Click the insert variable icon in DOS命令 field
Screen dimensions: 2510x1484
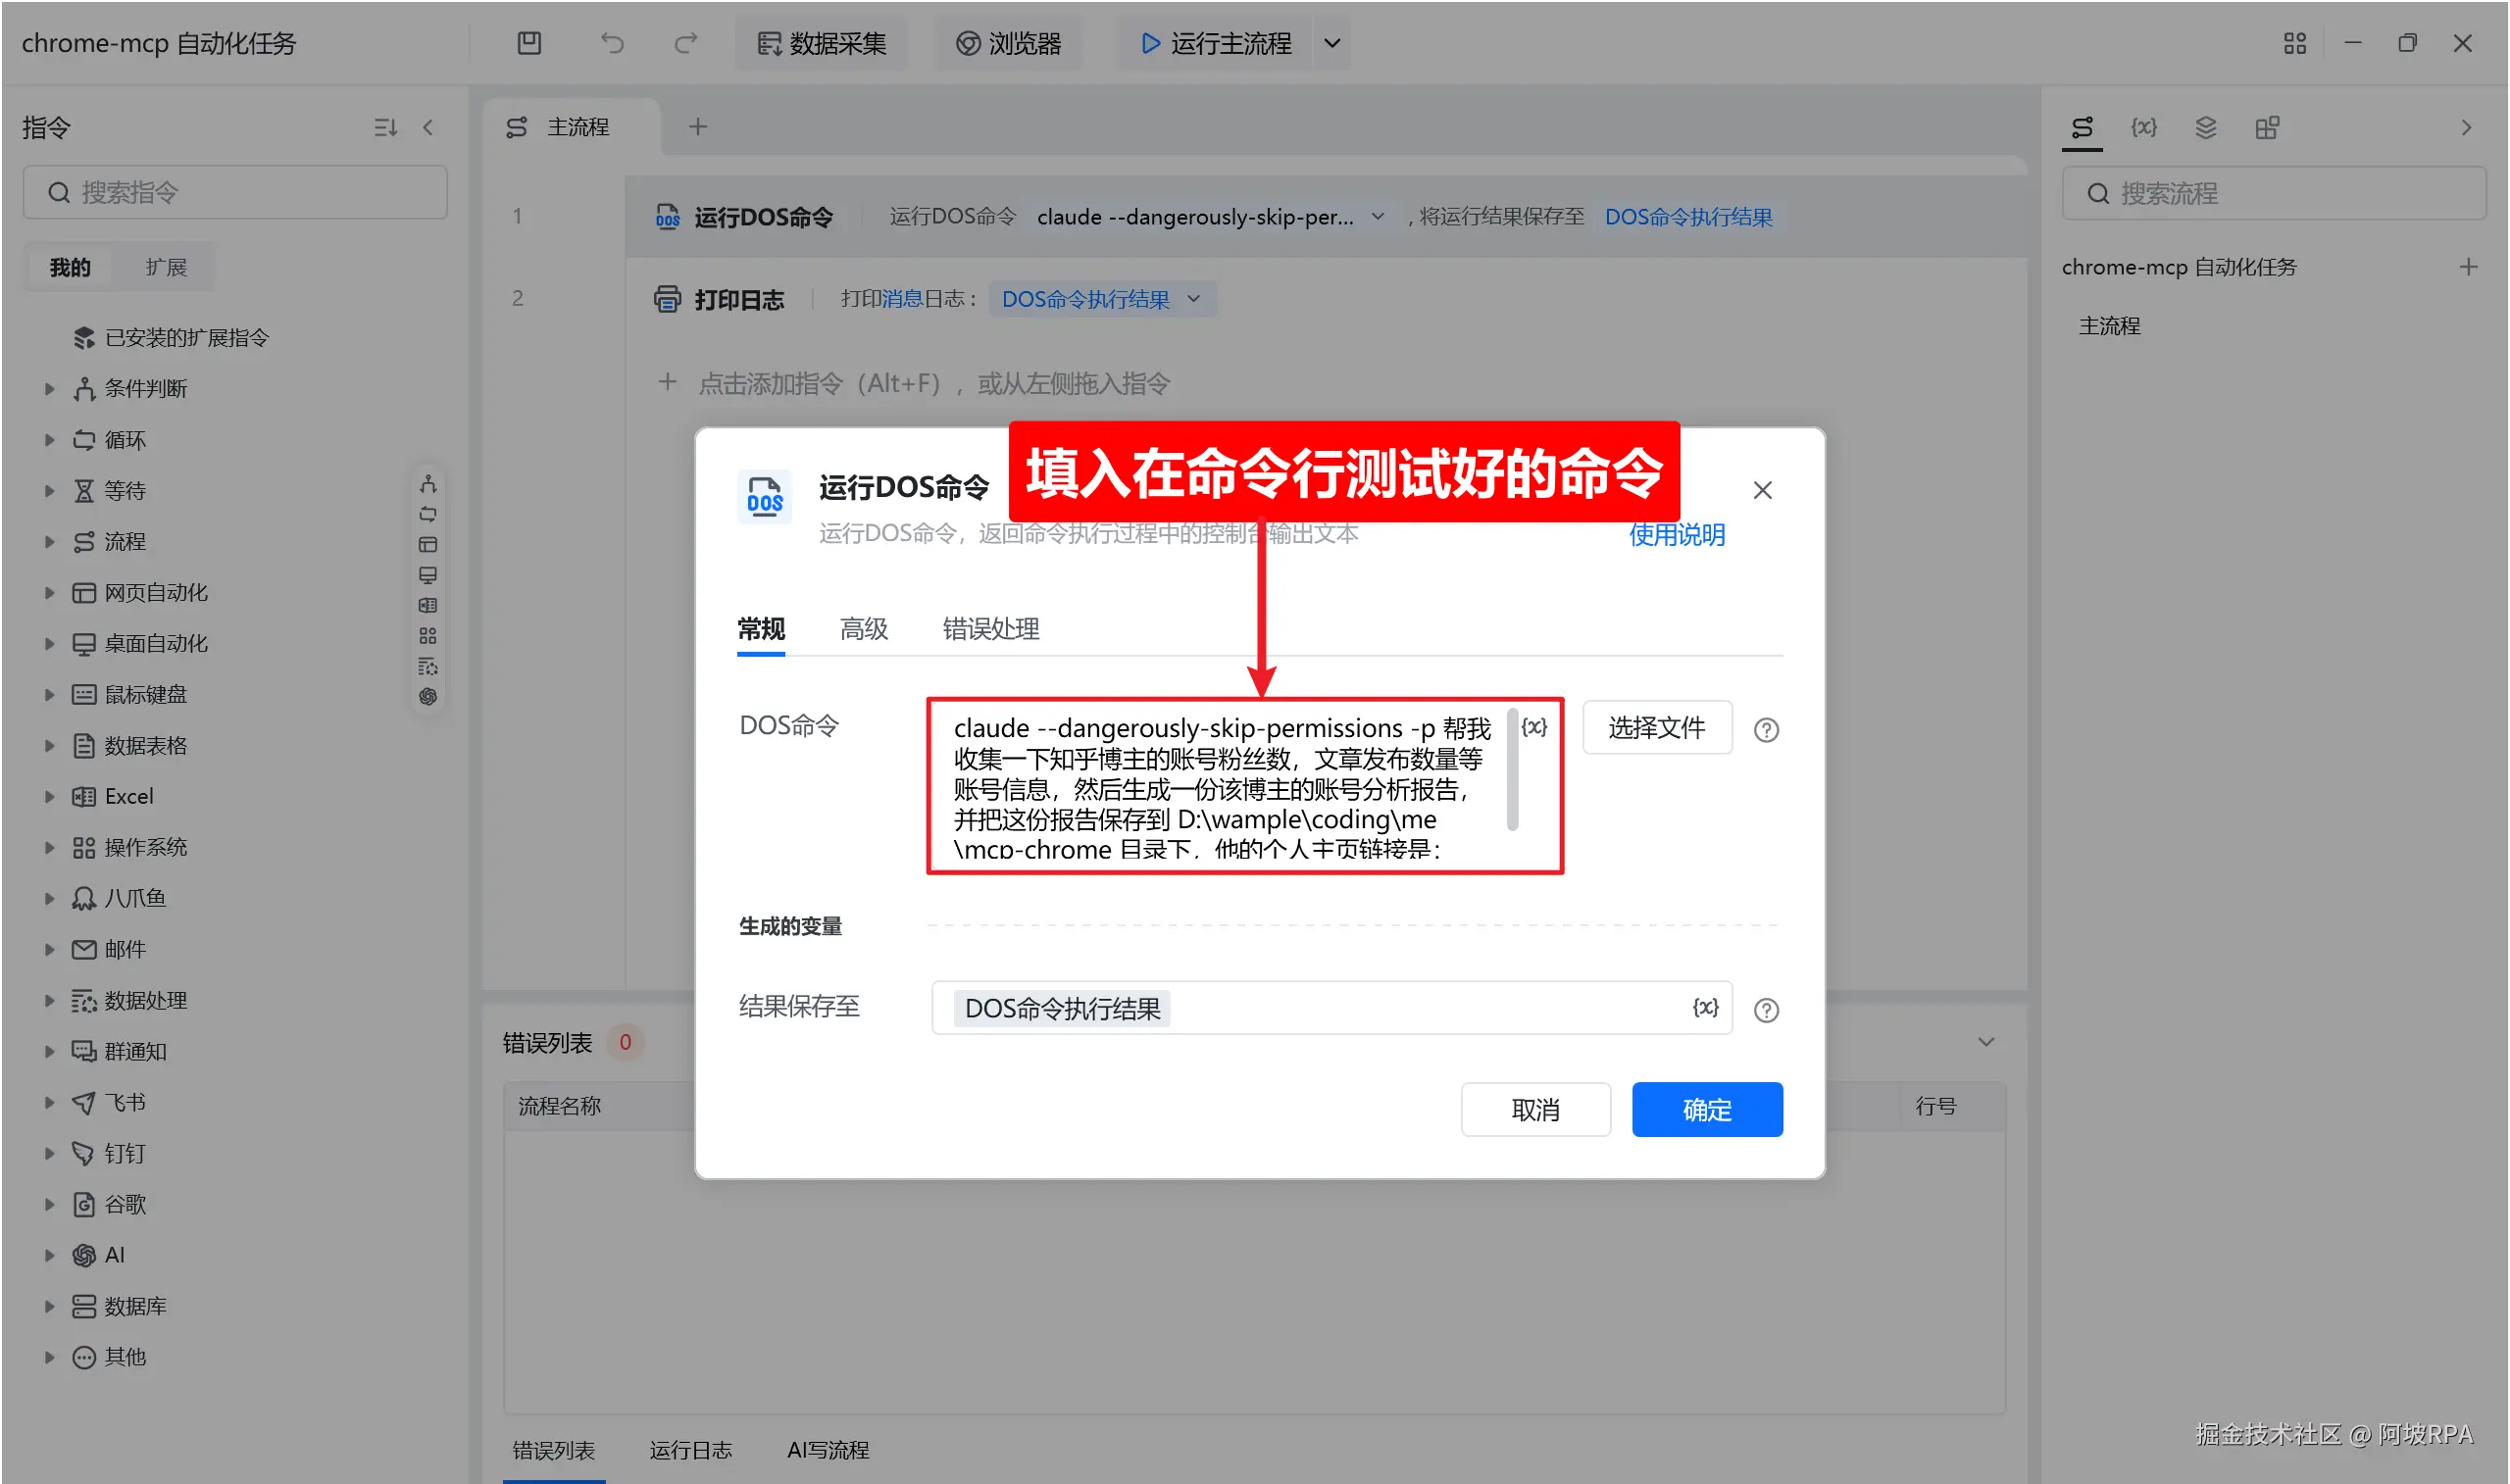1533,727
